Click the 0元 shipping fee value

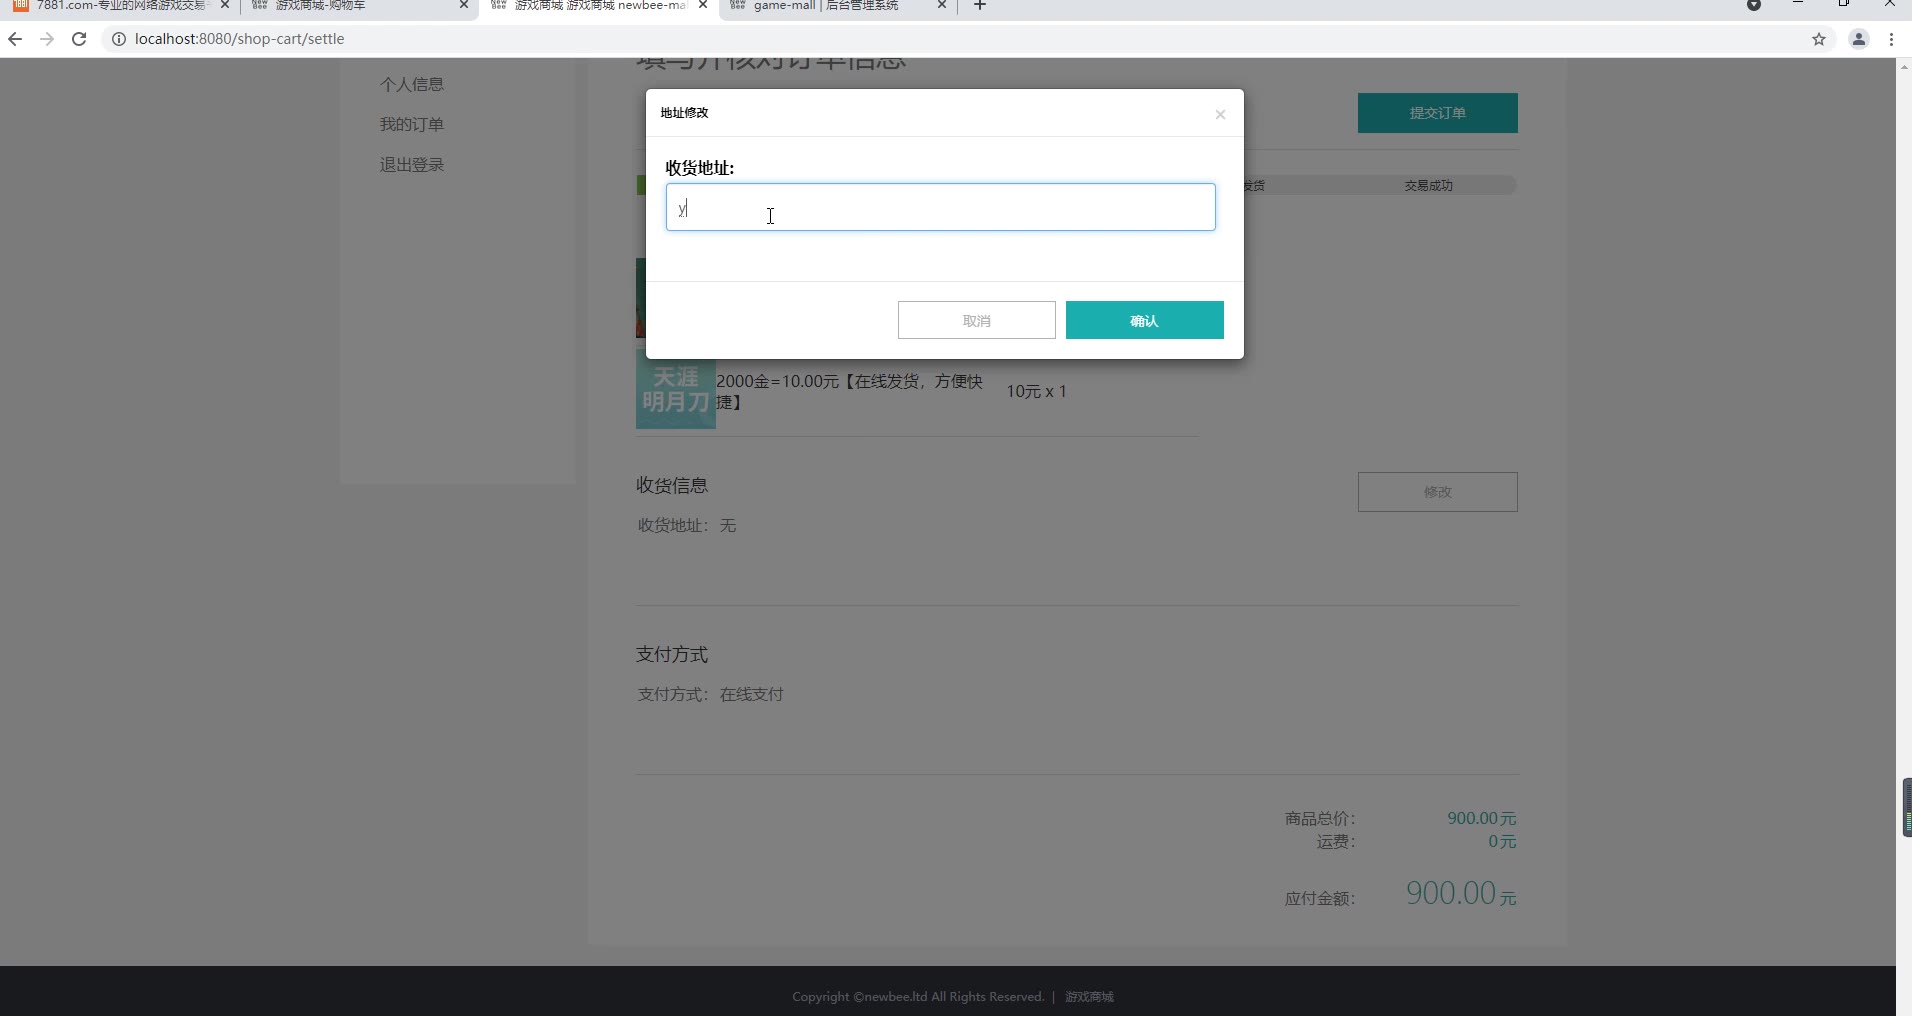tap(1502, 841)
